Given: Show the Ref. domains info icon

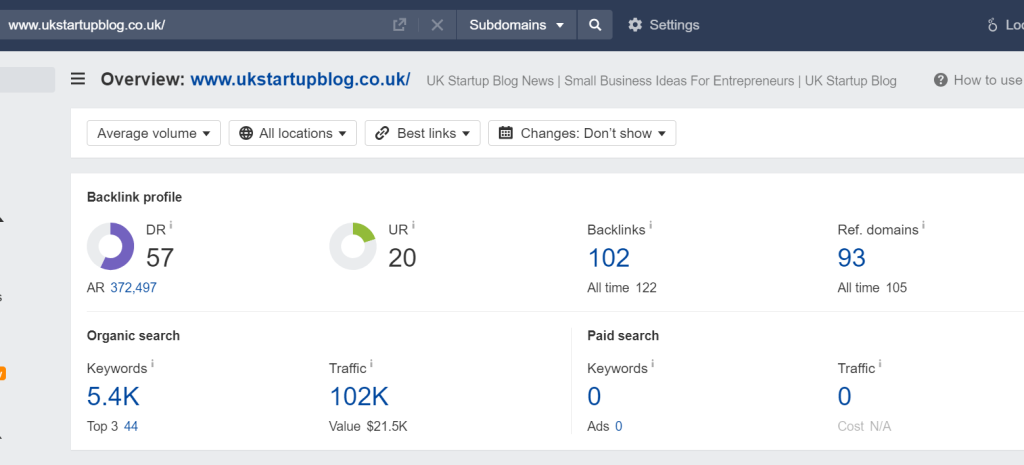Looking at the screenshot, I should pyautogui.click(x=923, y=225).
